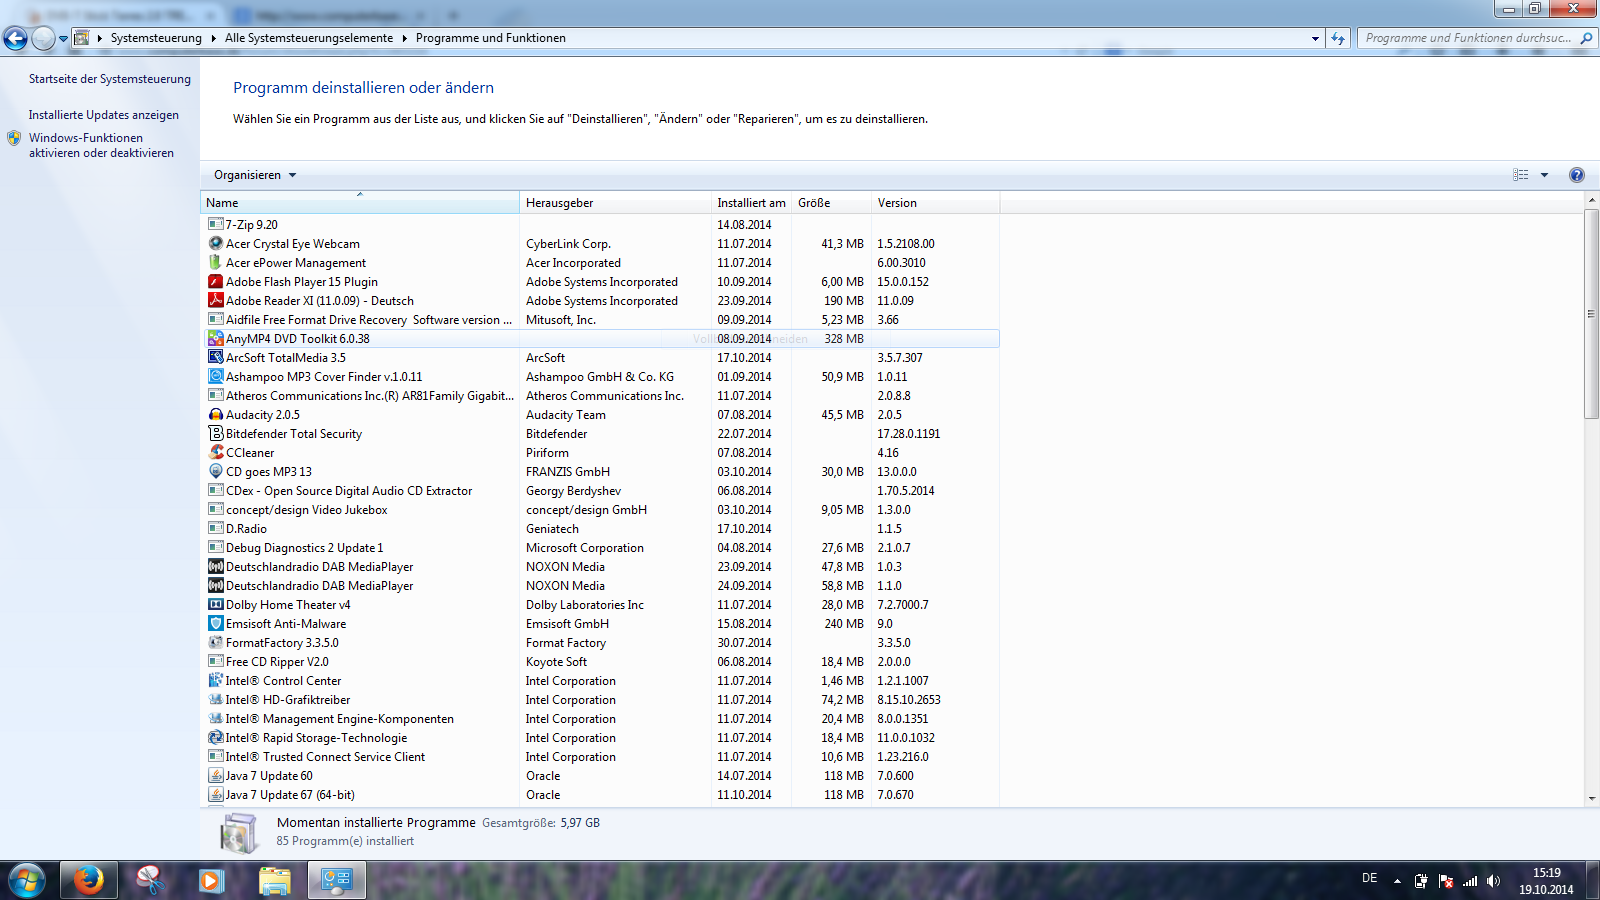Open Firefox from the taskbar
This screenshot has width=1600, height=900.
89,880
